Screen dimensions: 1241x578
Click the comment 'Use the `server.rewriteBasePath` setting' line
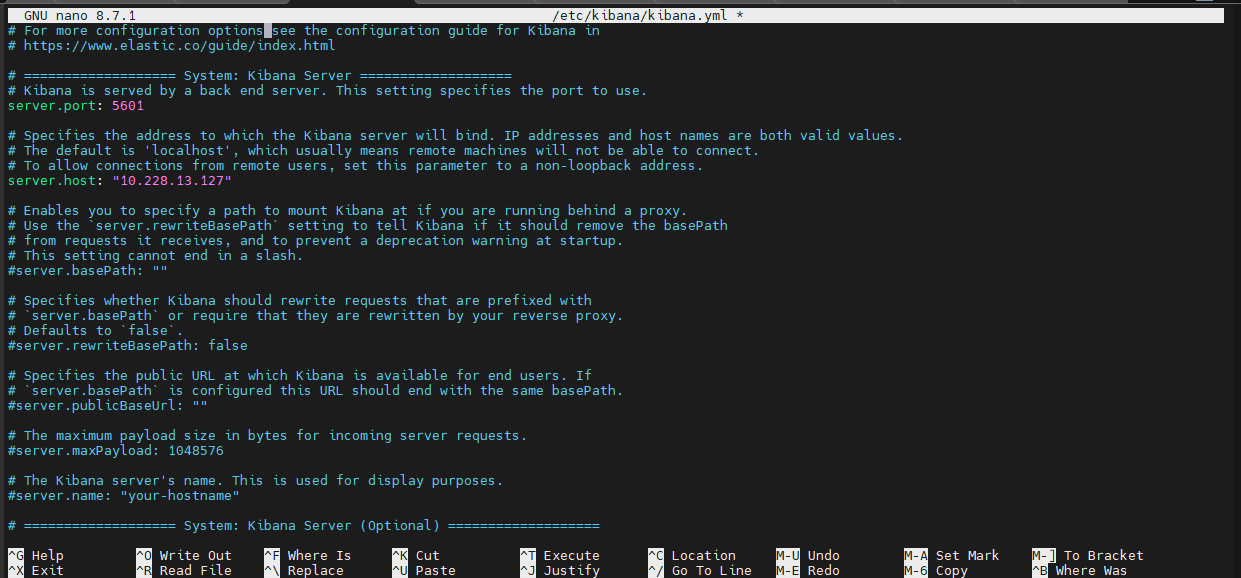(x=368, y=226)
